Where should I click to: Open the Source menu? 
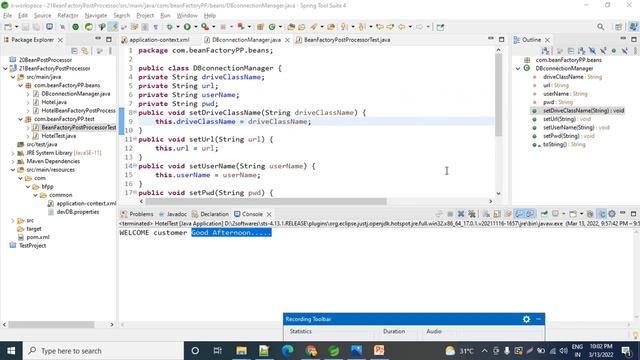[x=42, y=16]
